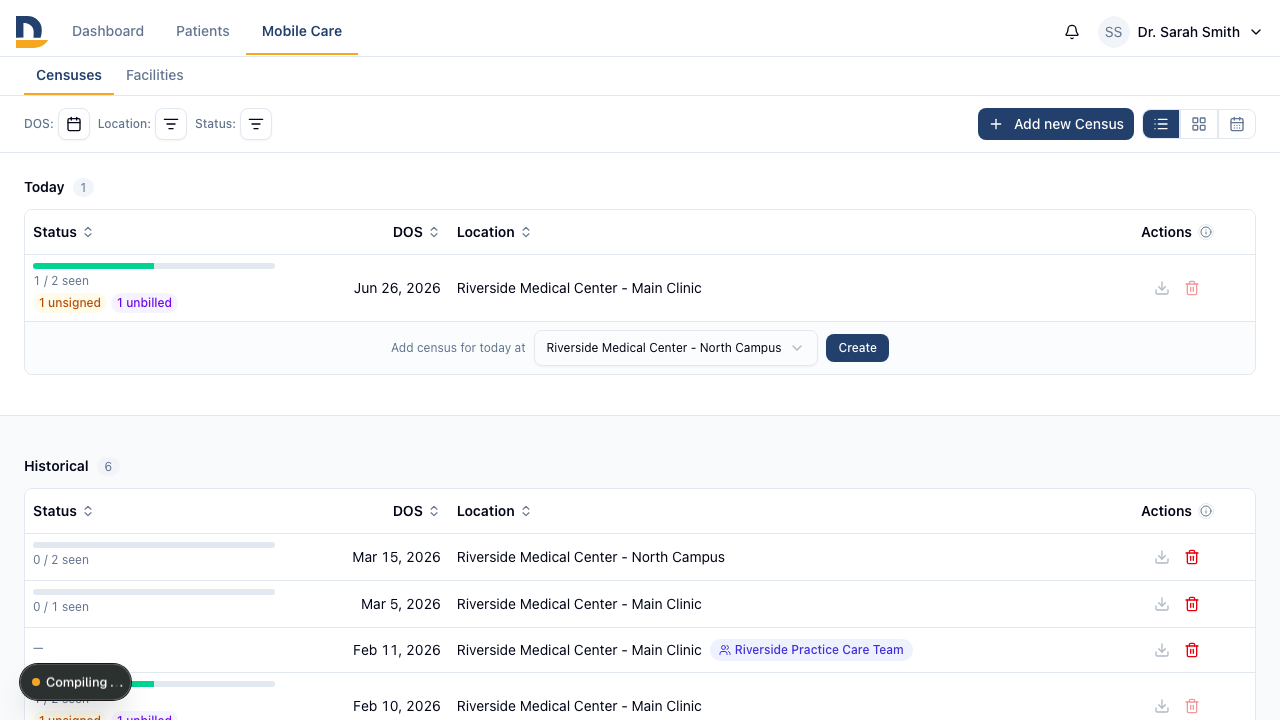Open Status filter icon

[x=256, y=124]
